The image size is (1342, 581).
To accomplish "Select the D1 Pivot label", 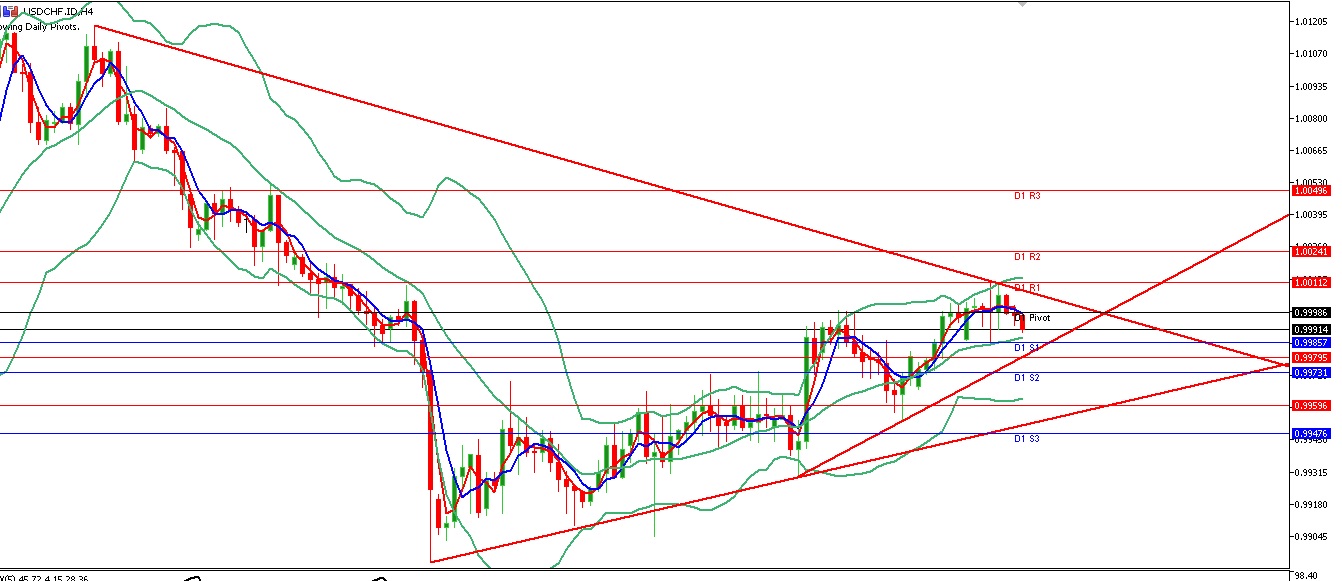I will [x=1032, y=318].
